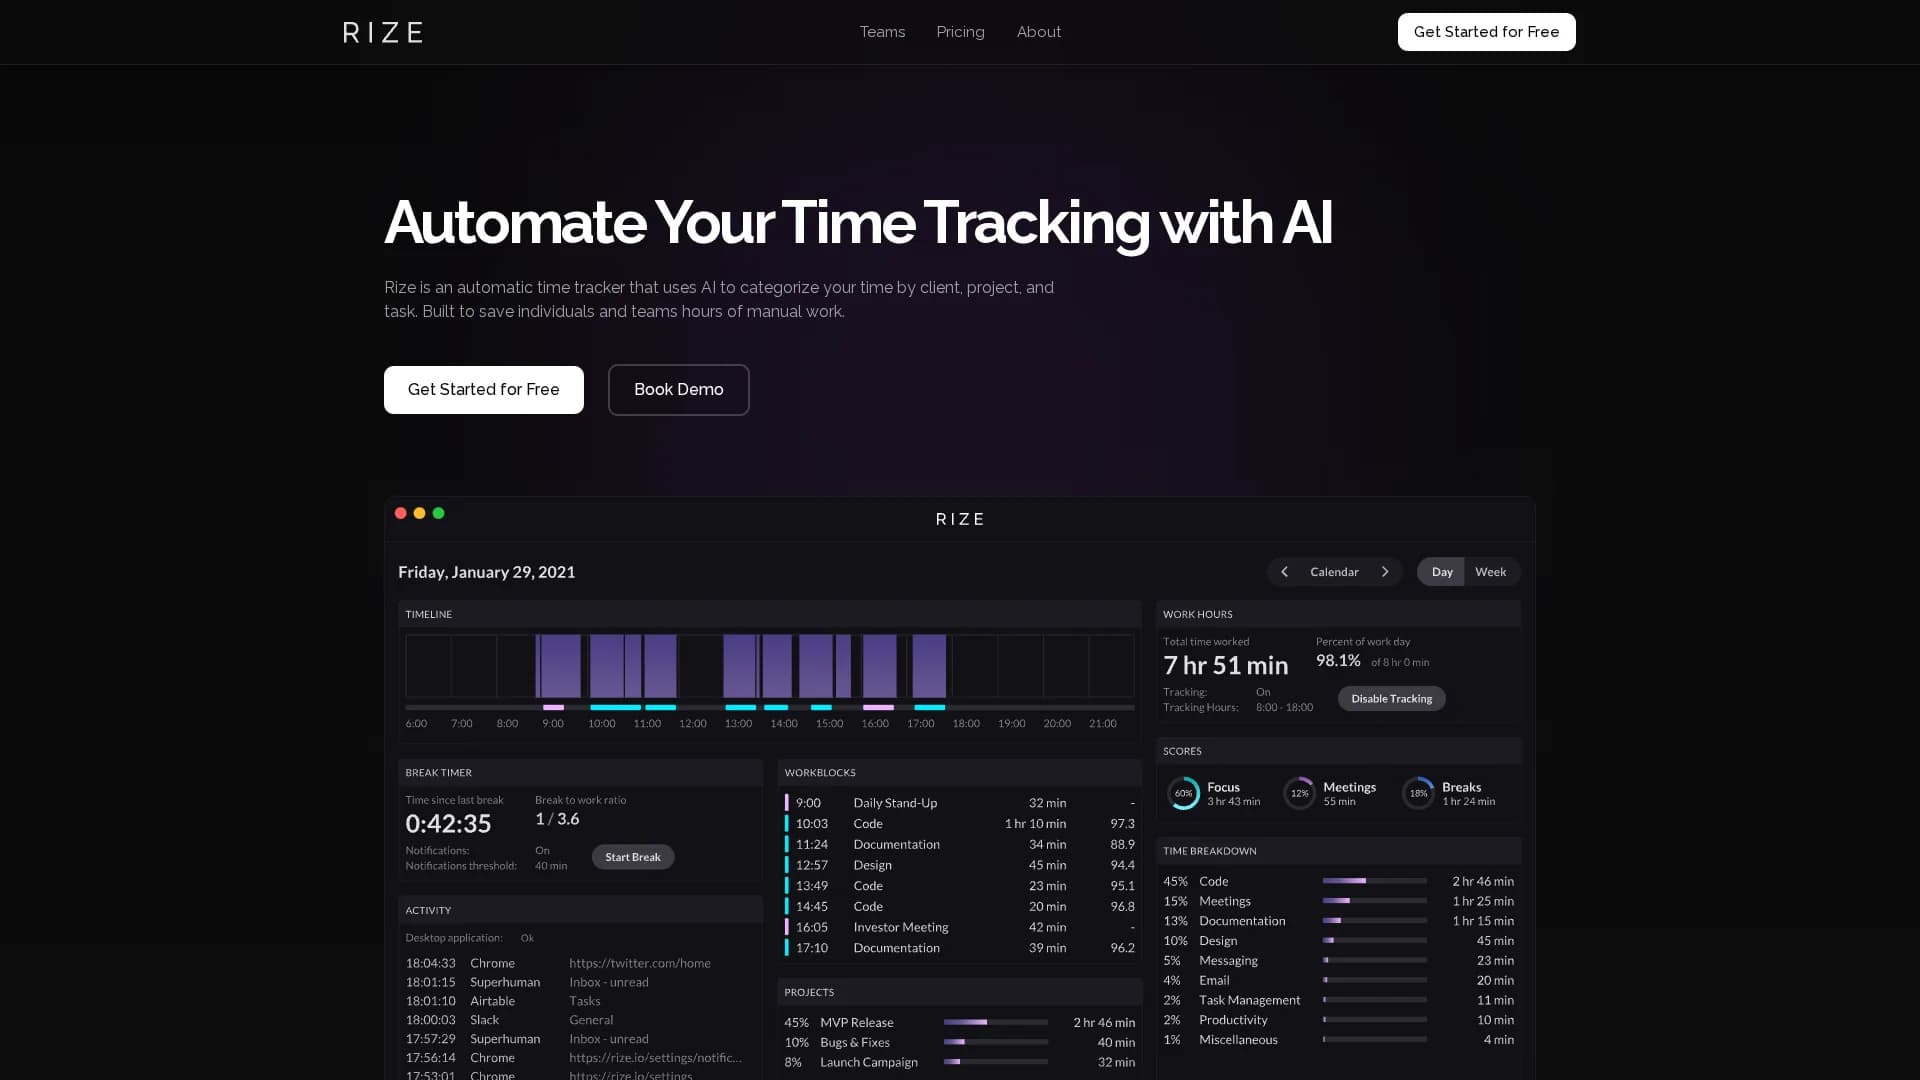Click the Email breakdown row label

point(1214,981)
